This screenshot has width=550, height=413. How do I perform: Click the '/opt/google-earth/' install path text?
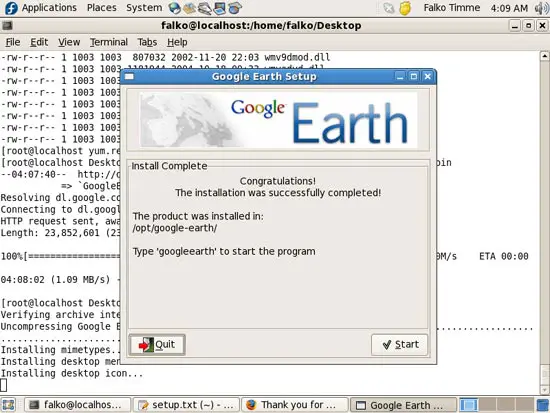point(175,228)
